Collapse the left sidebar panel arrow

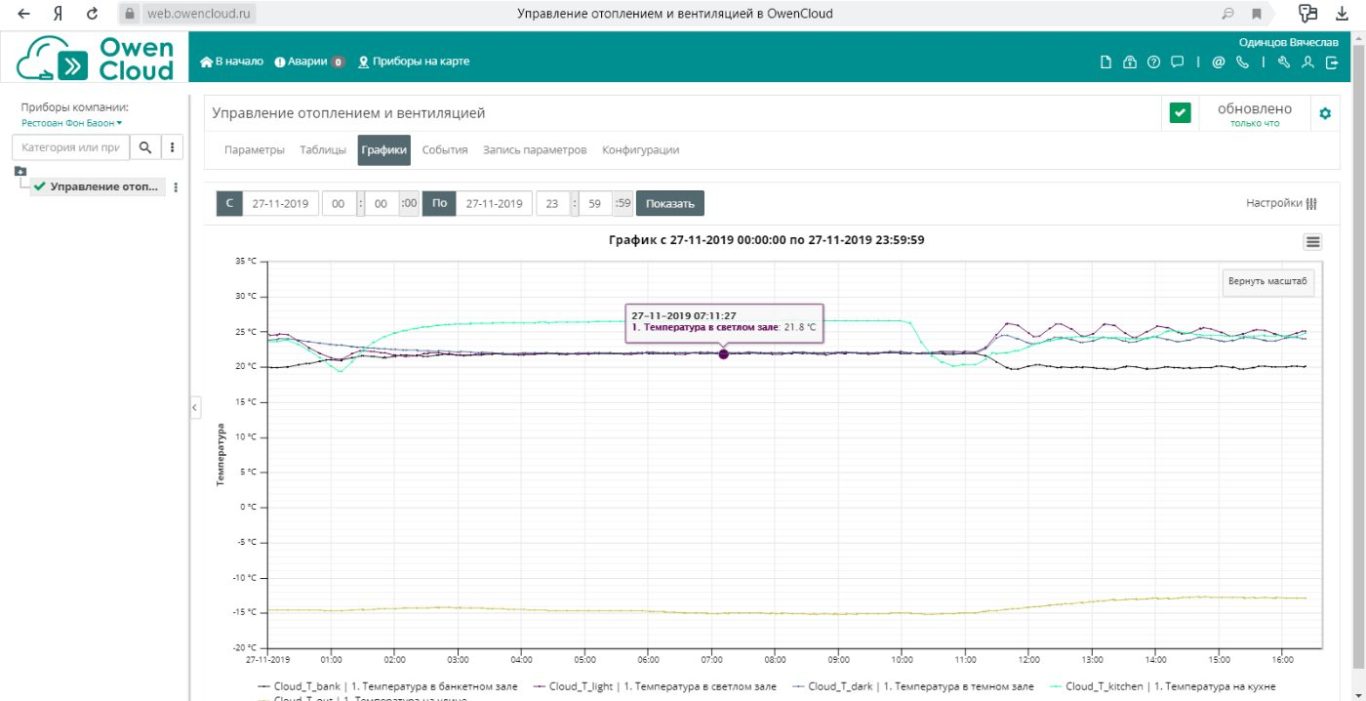pos(195,407)
